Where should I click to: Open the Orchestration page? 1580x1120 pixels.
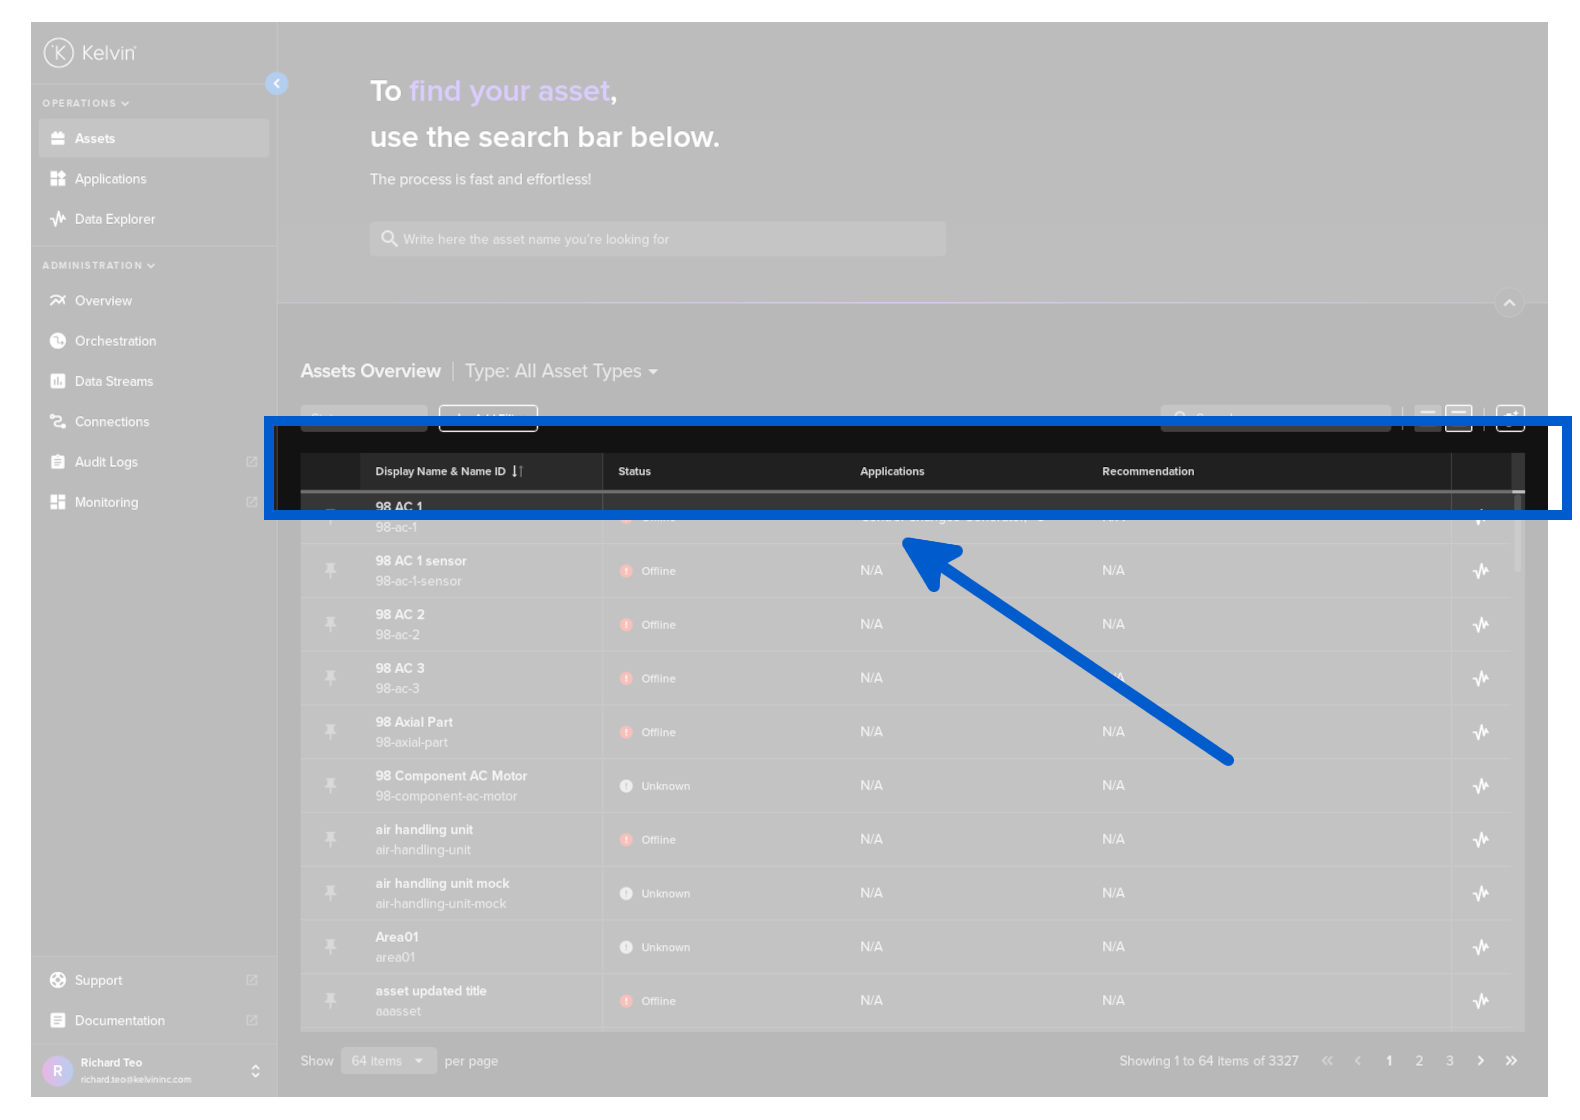[x=115, y=341]
